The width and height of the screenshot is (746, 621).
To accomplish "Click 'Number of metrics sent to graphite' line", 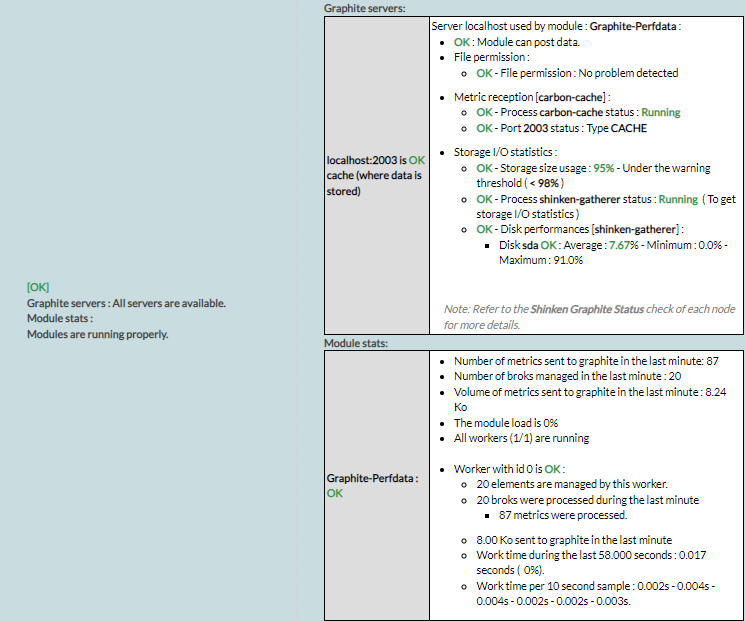I will [586, 360].
